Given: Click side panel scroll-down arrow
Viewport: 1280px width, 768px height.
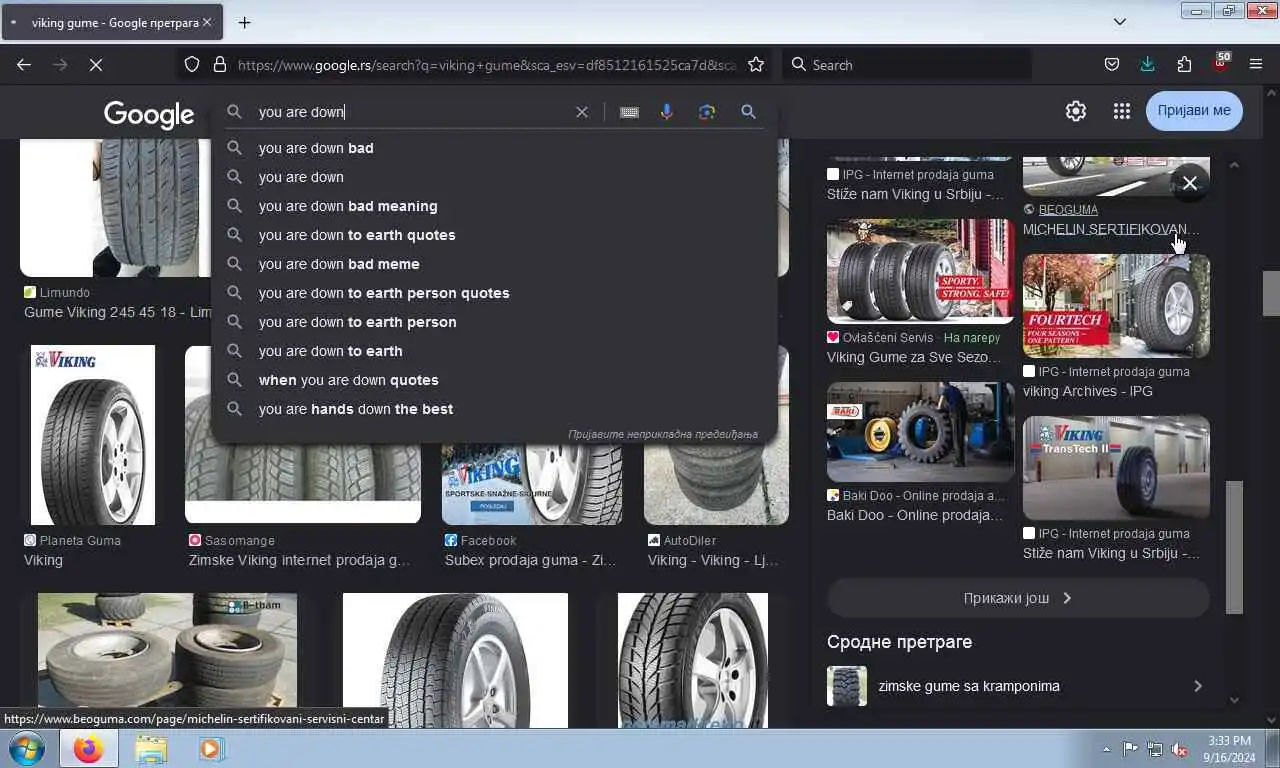Looking at the screenshot, I should tap(1234, 700).
